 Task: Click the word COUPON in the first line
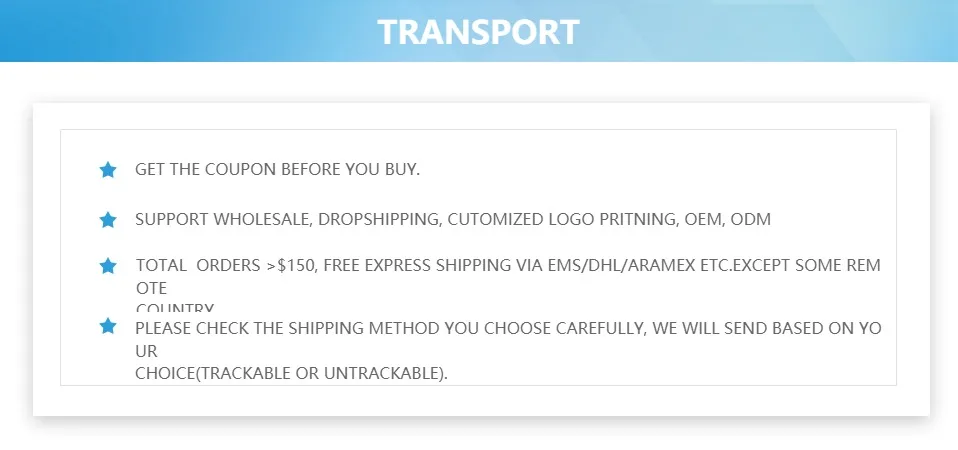240,169
